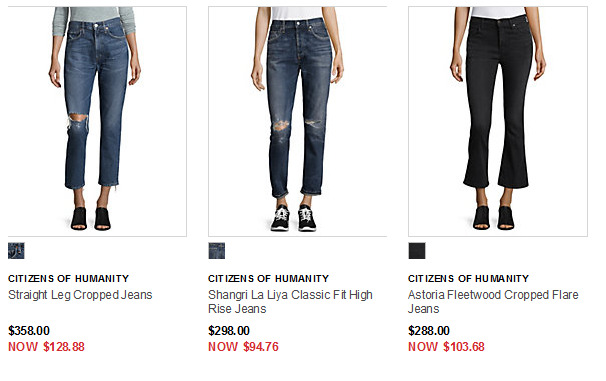Click the NOW $103.68 sale price
This screenshot has width=606, height=381.
coord(446,347)
